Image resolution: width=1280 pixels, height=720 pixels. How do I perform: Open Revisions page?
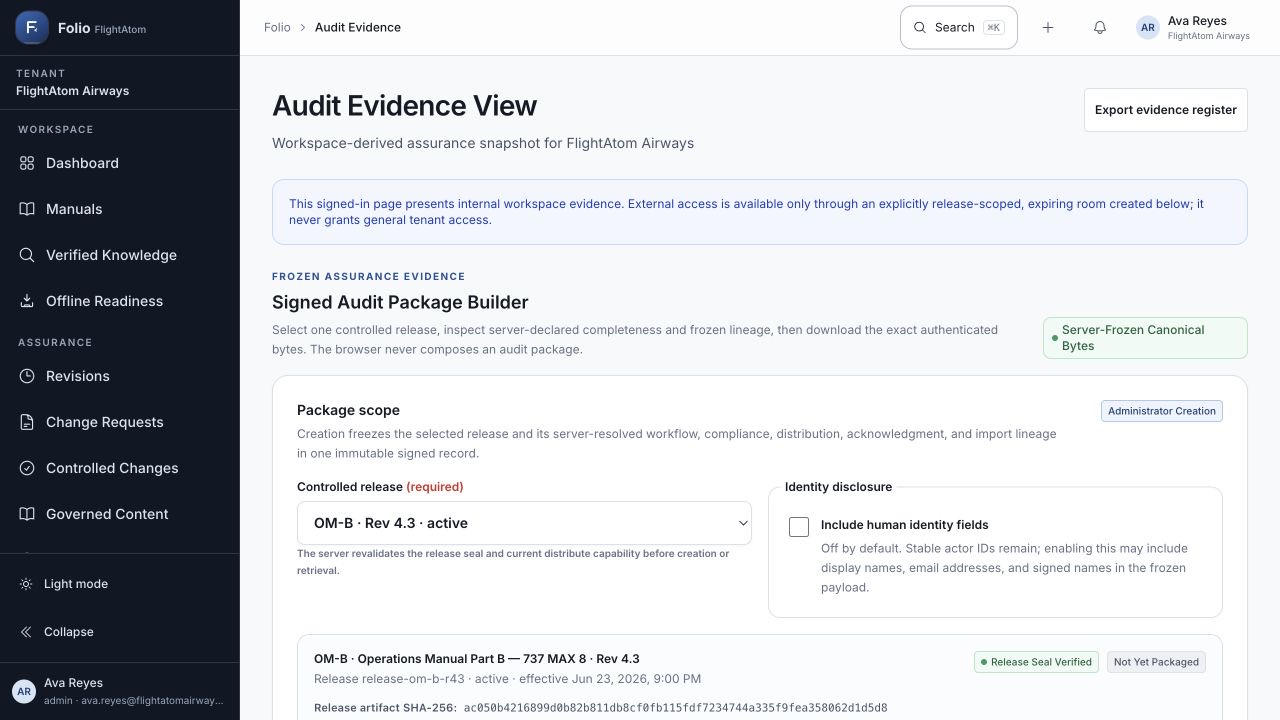pyautogui.click(x=120, y=376)
